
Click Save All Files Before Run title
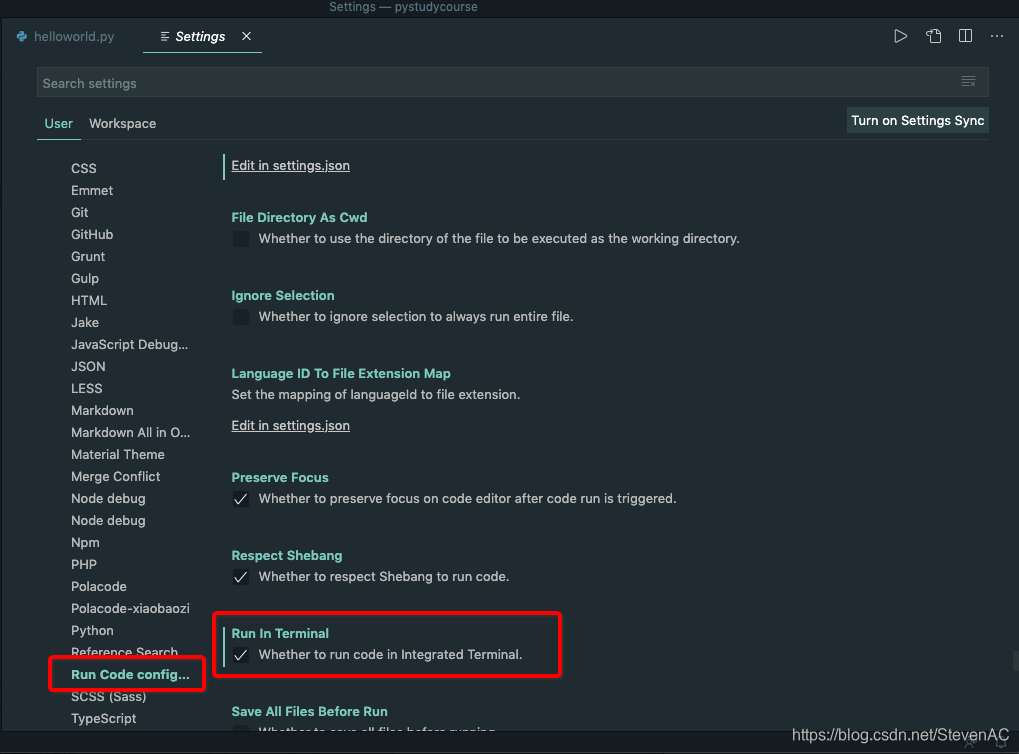point(309,712)
